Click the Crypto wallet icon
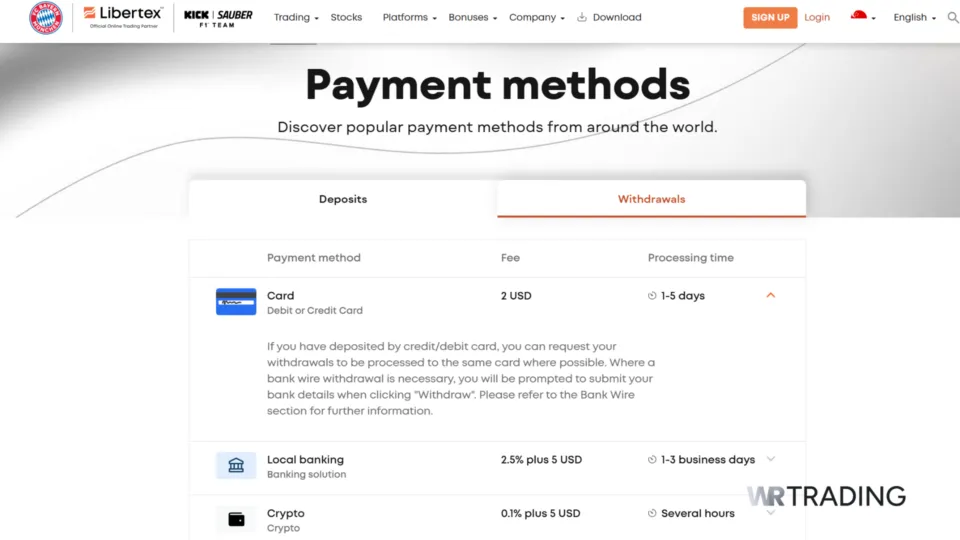 click(x=236, y=519)
